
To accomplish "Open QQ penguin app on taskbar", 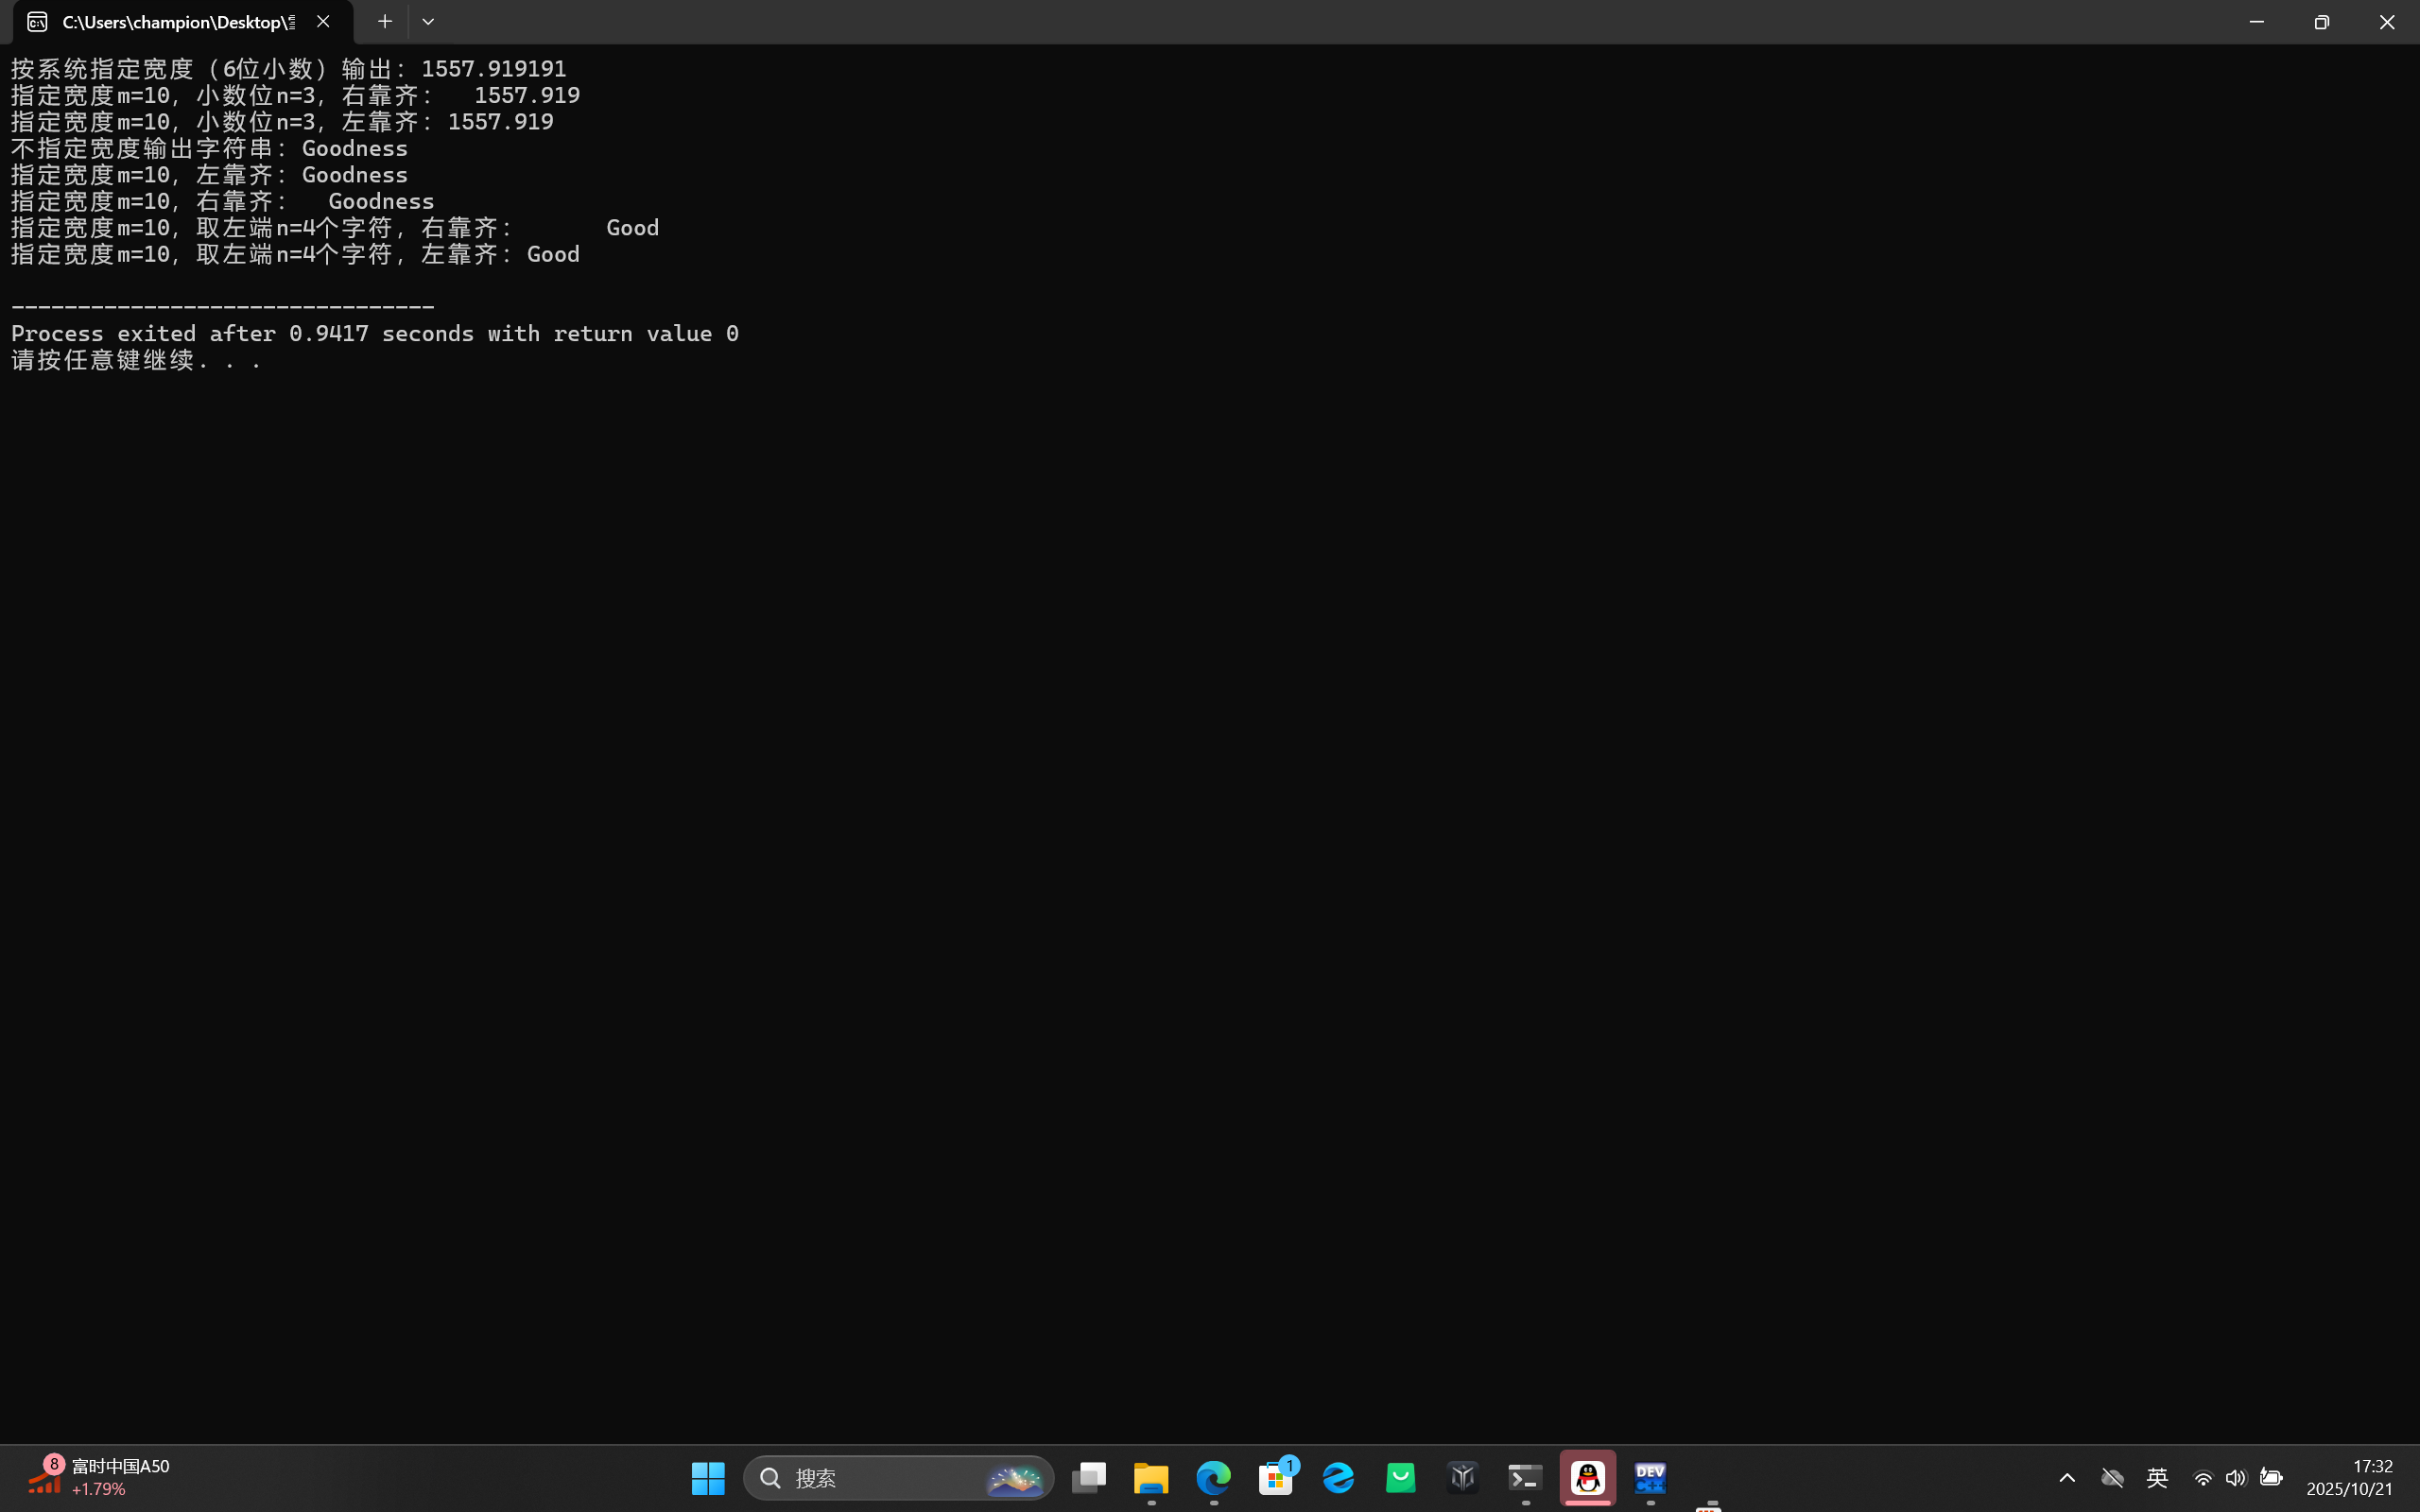I will tap(1587, 1477).
